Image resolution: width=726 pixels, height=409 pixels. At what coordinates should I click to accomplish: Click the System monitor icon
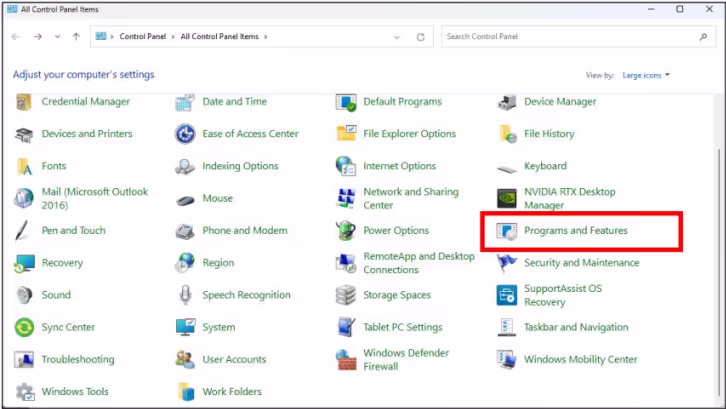coord(185,327)
